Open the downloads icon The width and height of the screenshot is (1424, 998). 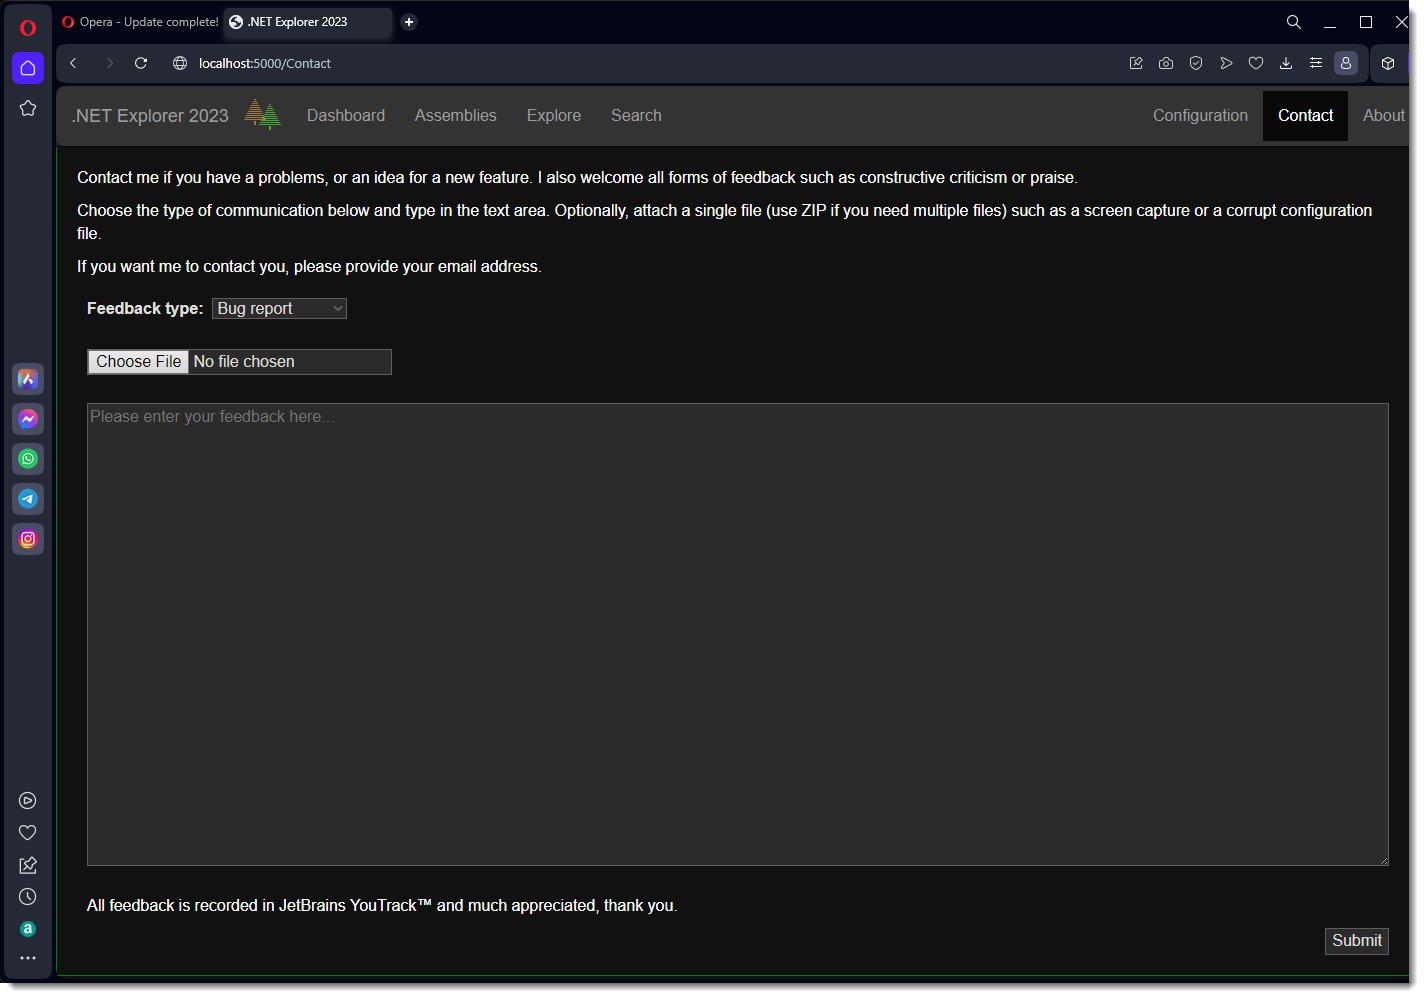coord(1286,63)
